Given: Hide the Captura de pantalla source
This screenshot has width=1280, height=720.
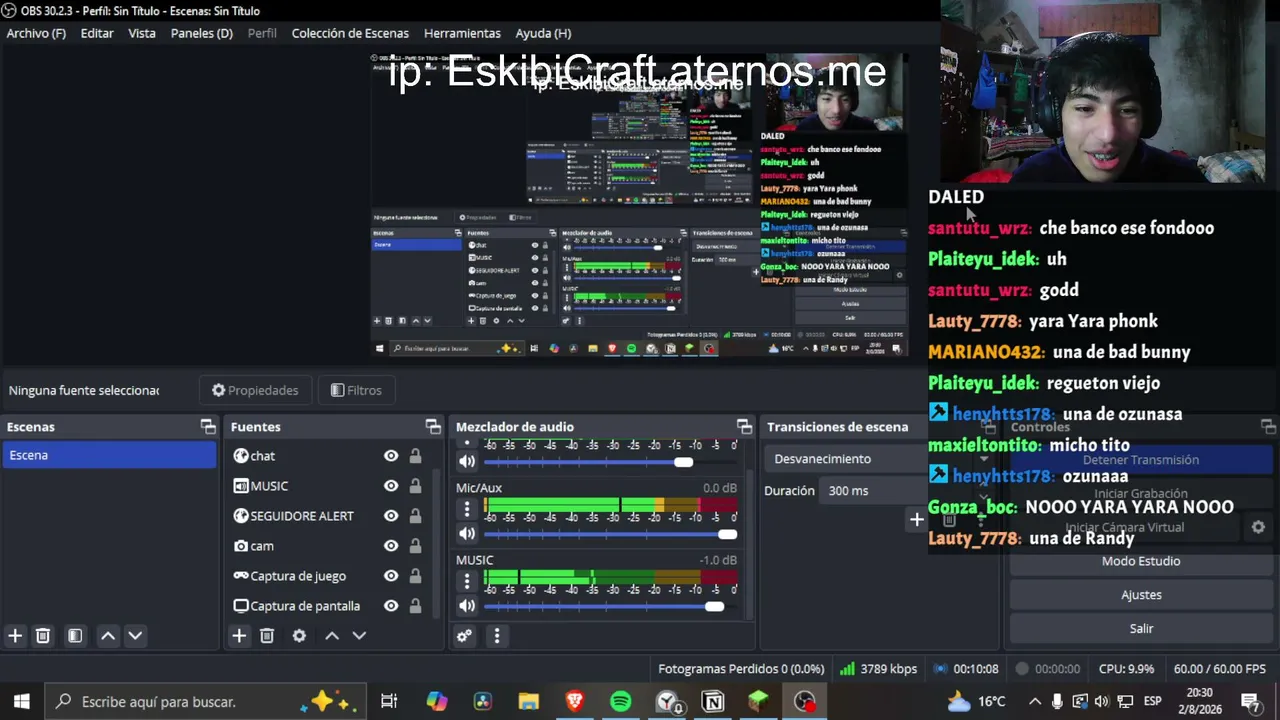Looking at the screenshot, I should pyautogui.click(x=391, y=606).
